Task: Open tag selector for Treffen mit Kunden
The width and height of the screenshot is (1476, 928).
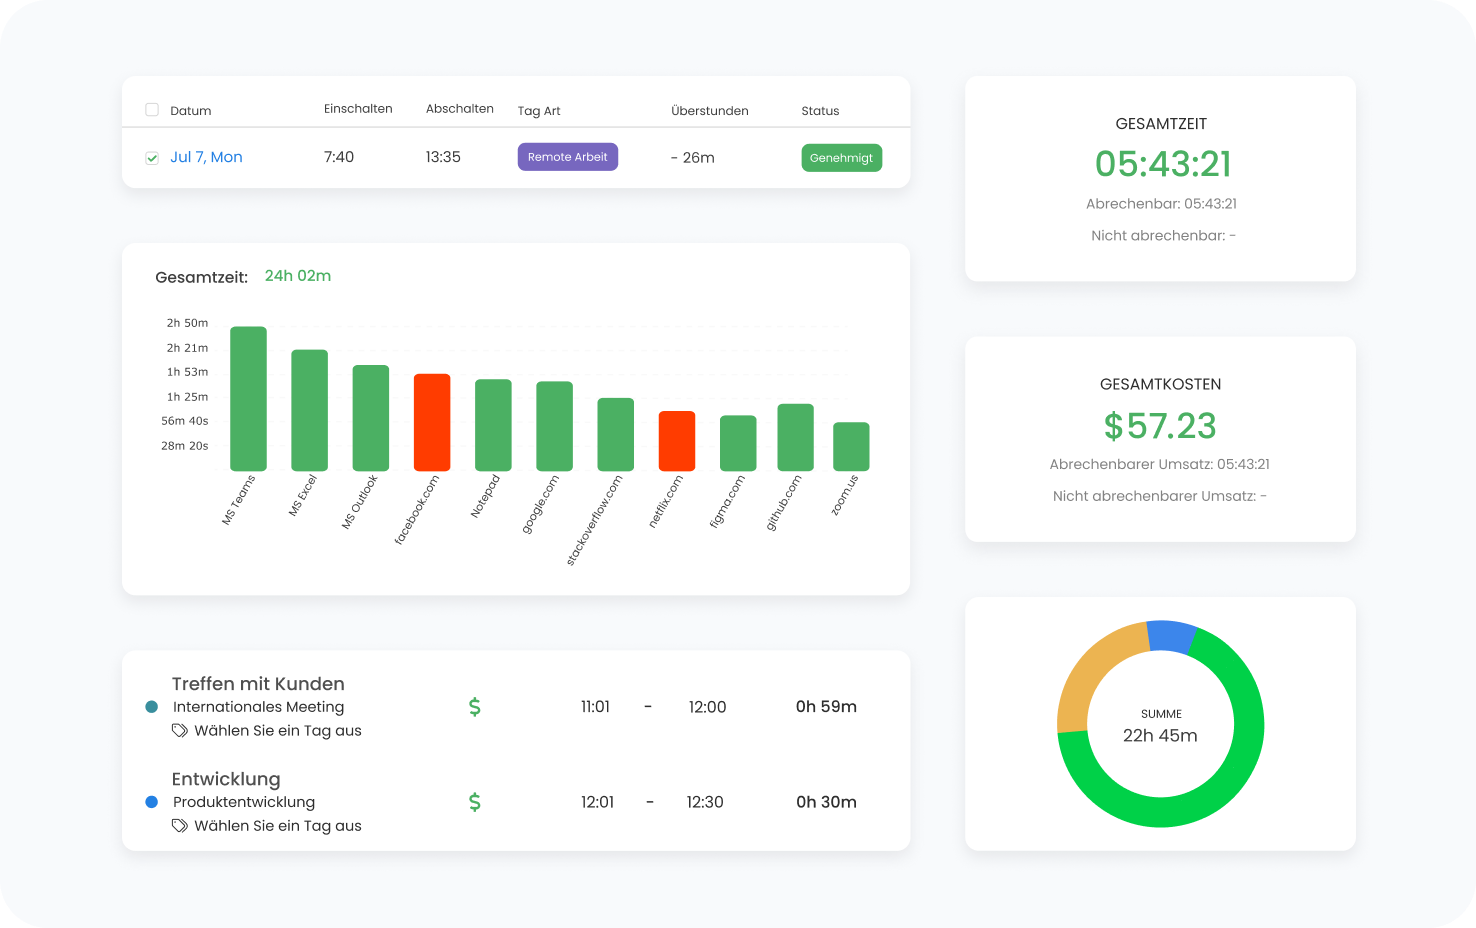Action: point(277,731)
